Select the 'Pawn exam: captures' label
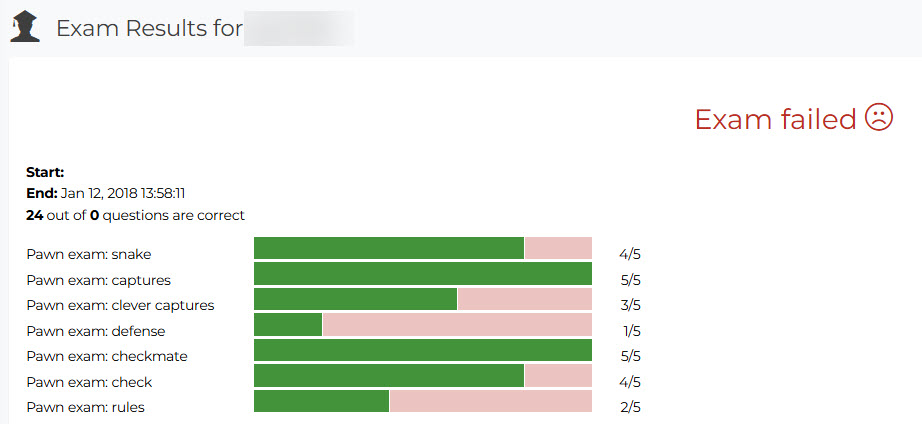This screenshot has width=922, height=424. pyautogui.click(x=98, y=280)
